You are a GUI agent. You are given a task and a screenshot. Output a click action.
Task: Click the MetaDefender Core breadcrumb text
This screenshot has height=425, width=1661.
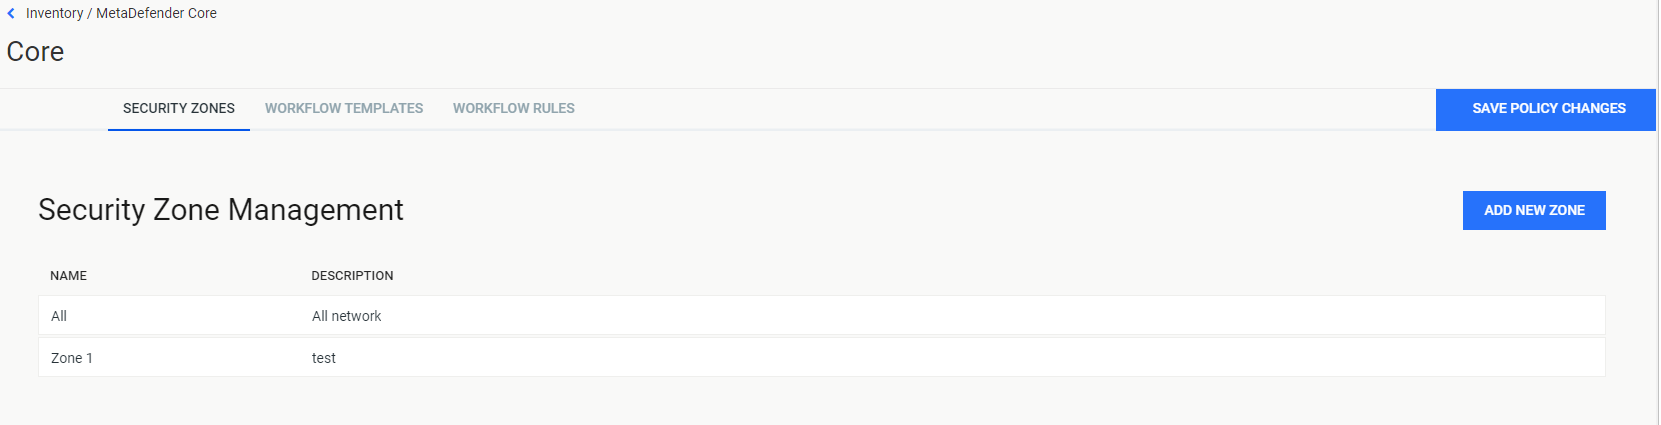(x=156, y=13)
